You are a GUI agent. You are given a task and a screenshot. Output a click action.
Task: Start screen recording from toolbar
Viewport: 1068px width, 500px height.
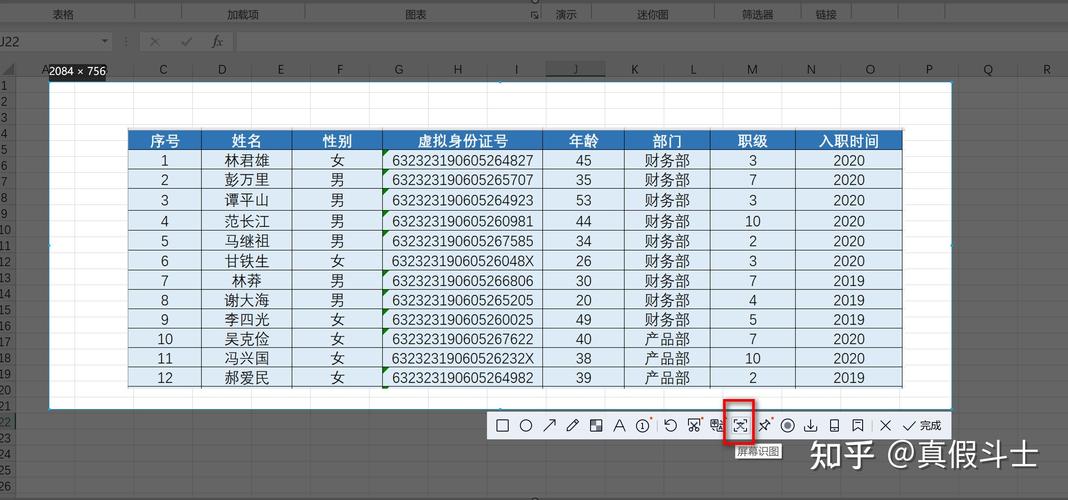pyautogui.click(x=787, y=426)
